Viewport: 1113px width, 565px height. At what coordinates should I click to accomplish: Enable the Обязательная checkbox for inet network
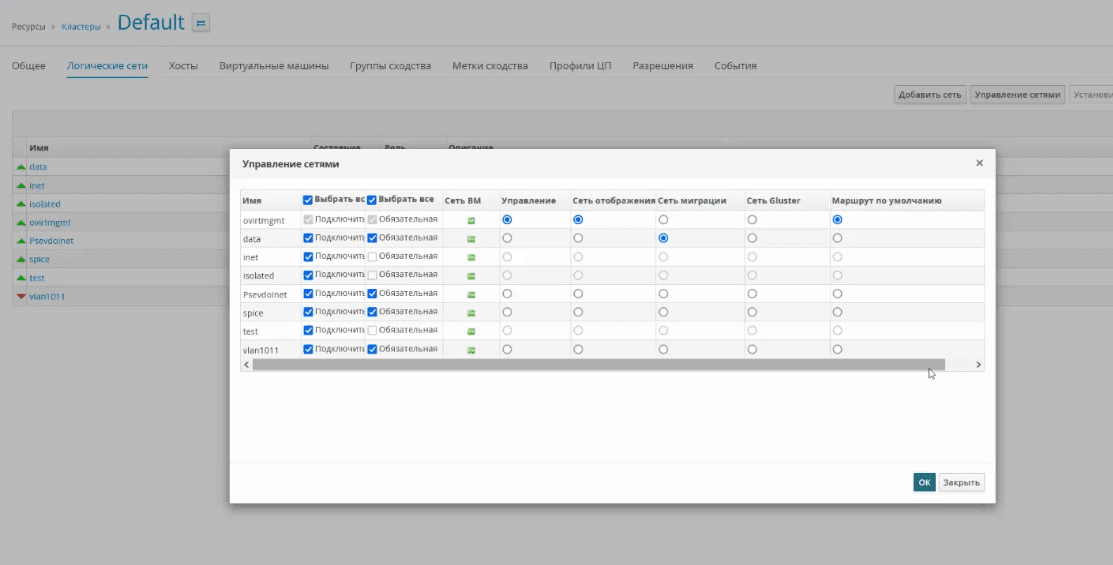pyautogui.click(x=372, y=257)
